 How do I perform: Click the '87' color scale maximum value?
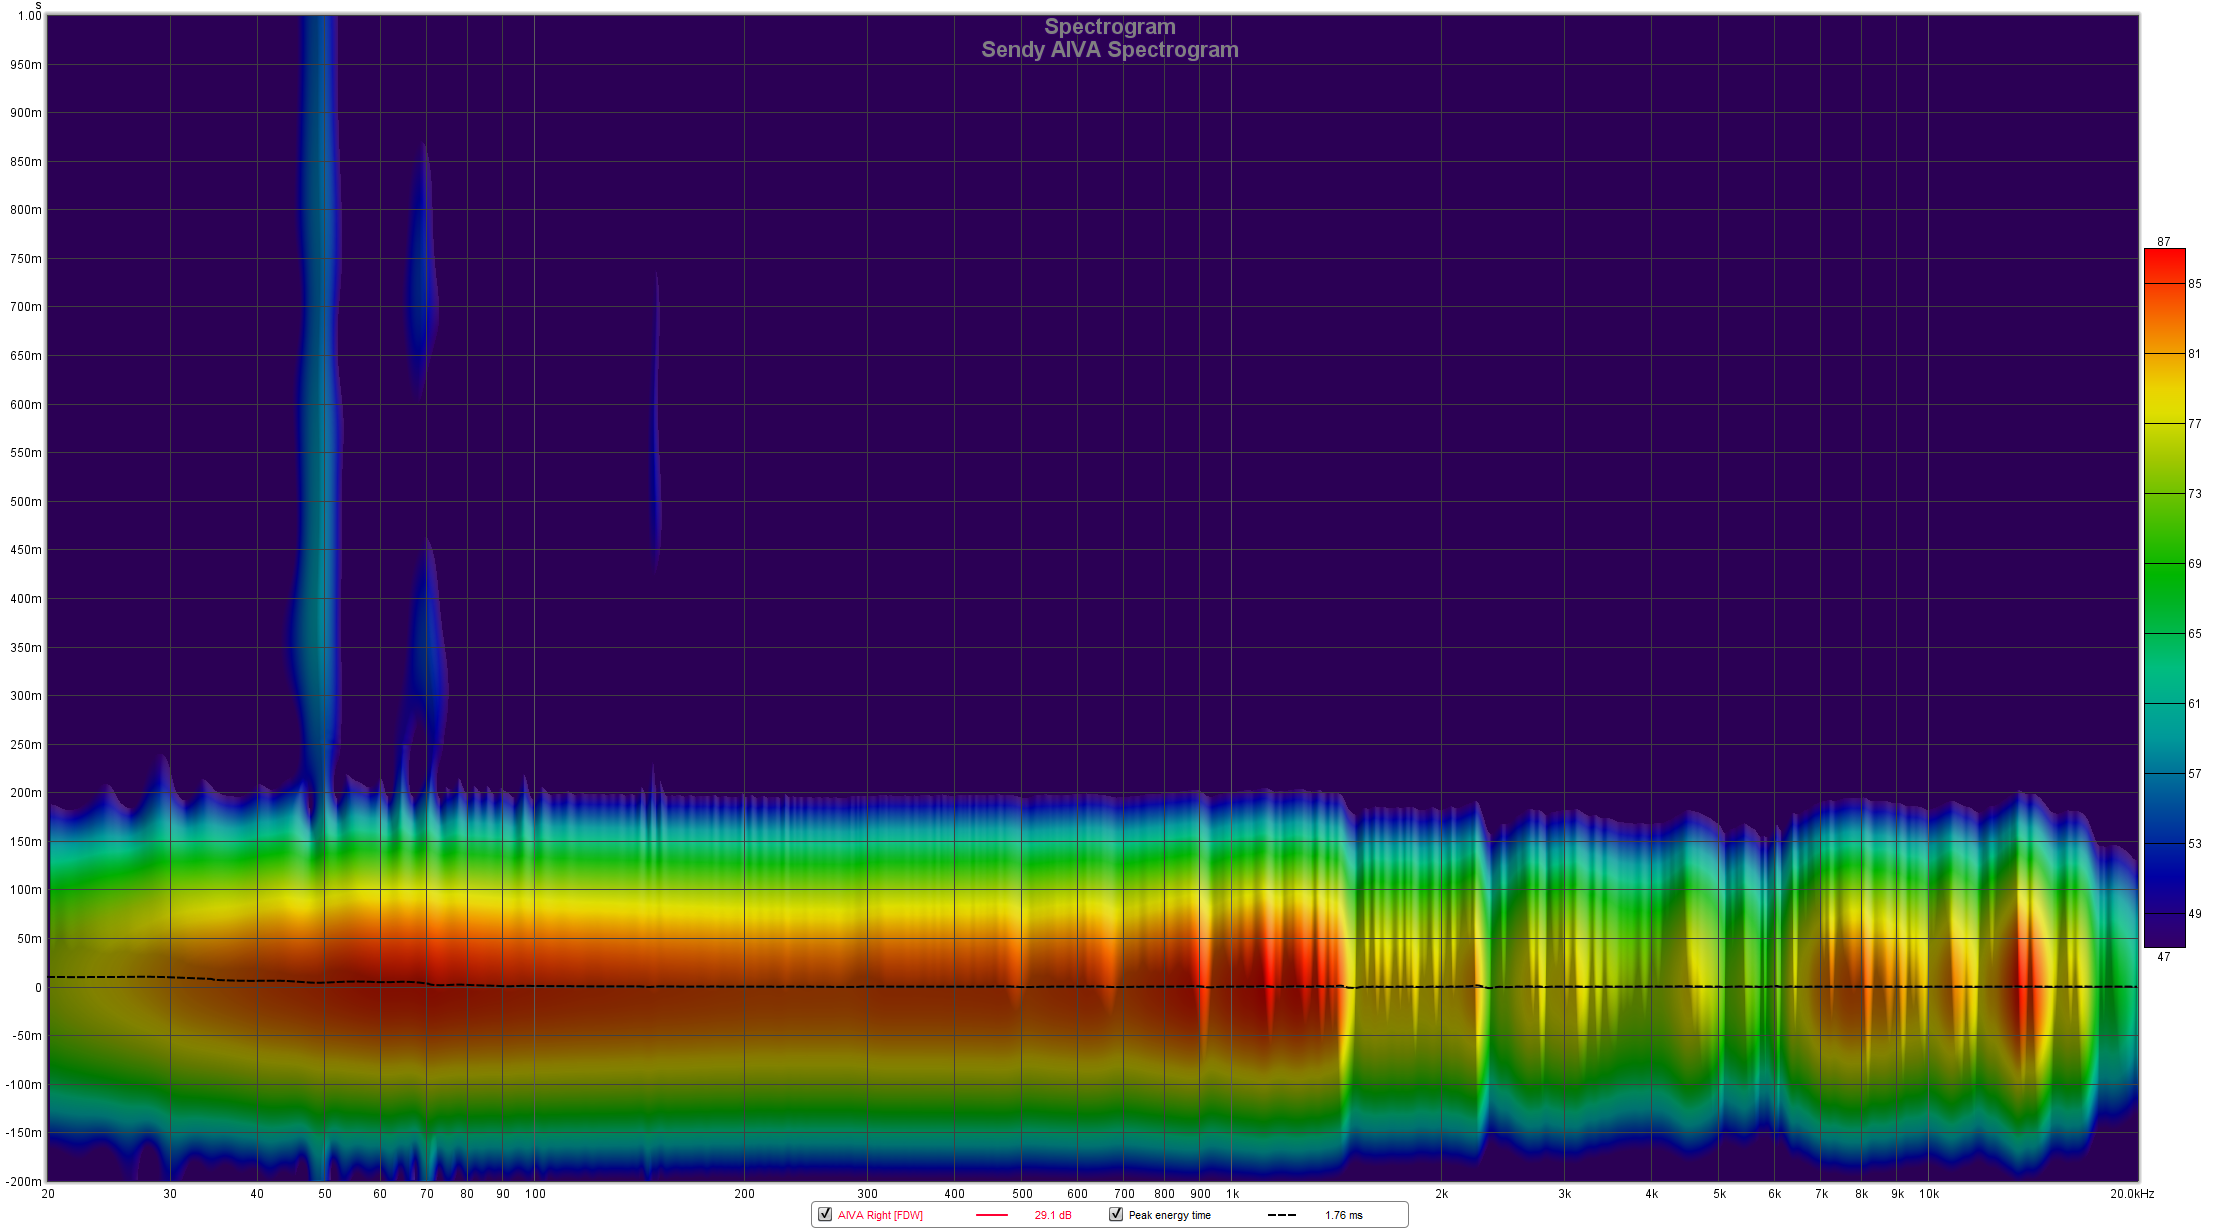(2163, 241)
